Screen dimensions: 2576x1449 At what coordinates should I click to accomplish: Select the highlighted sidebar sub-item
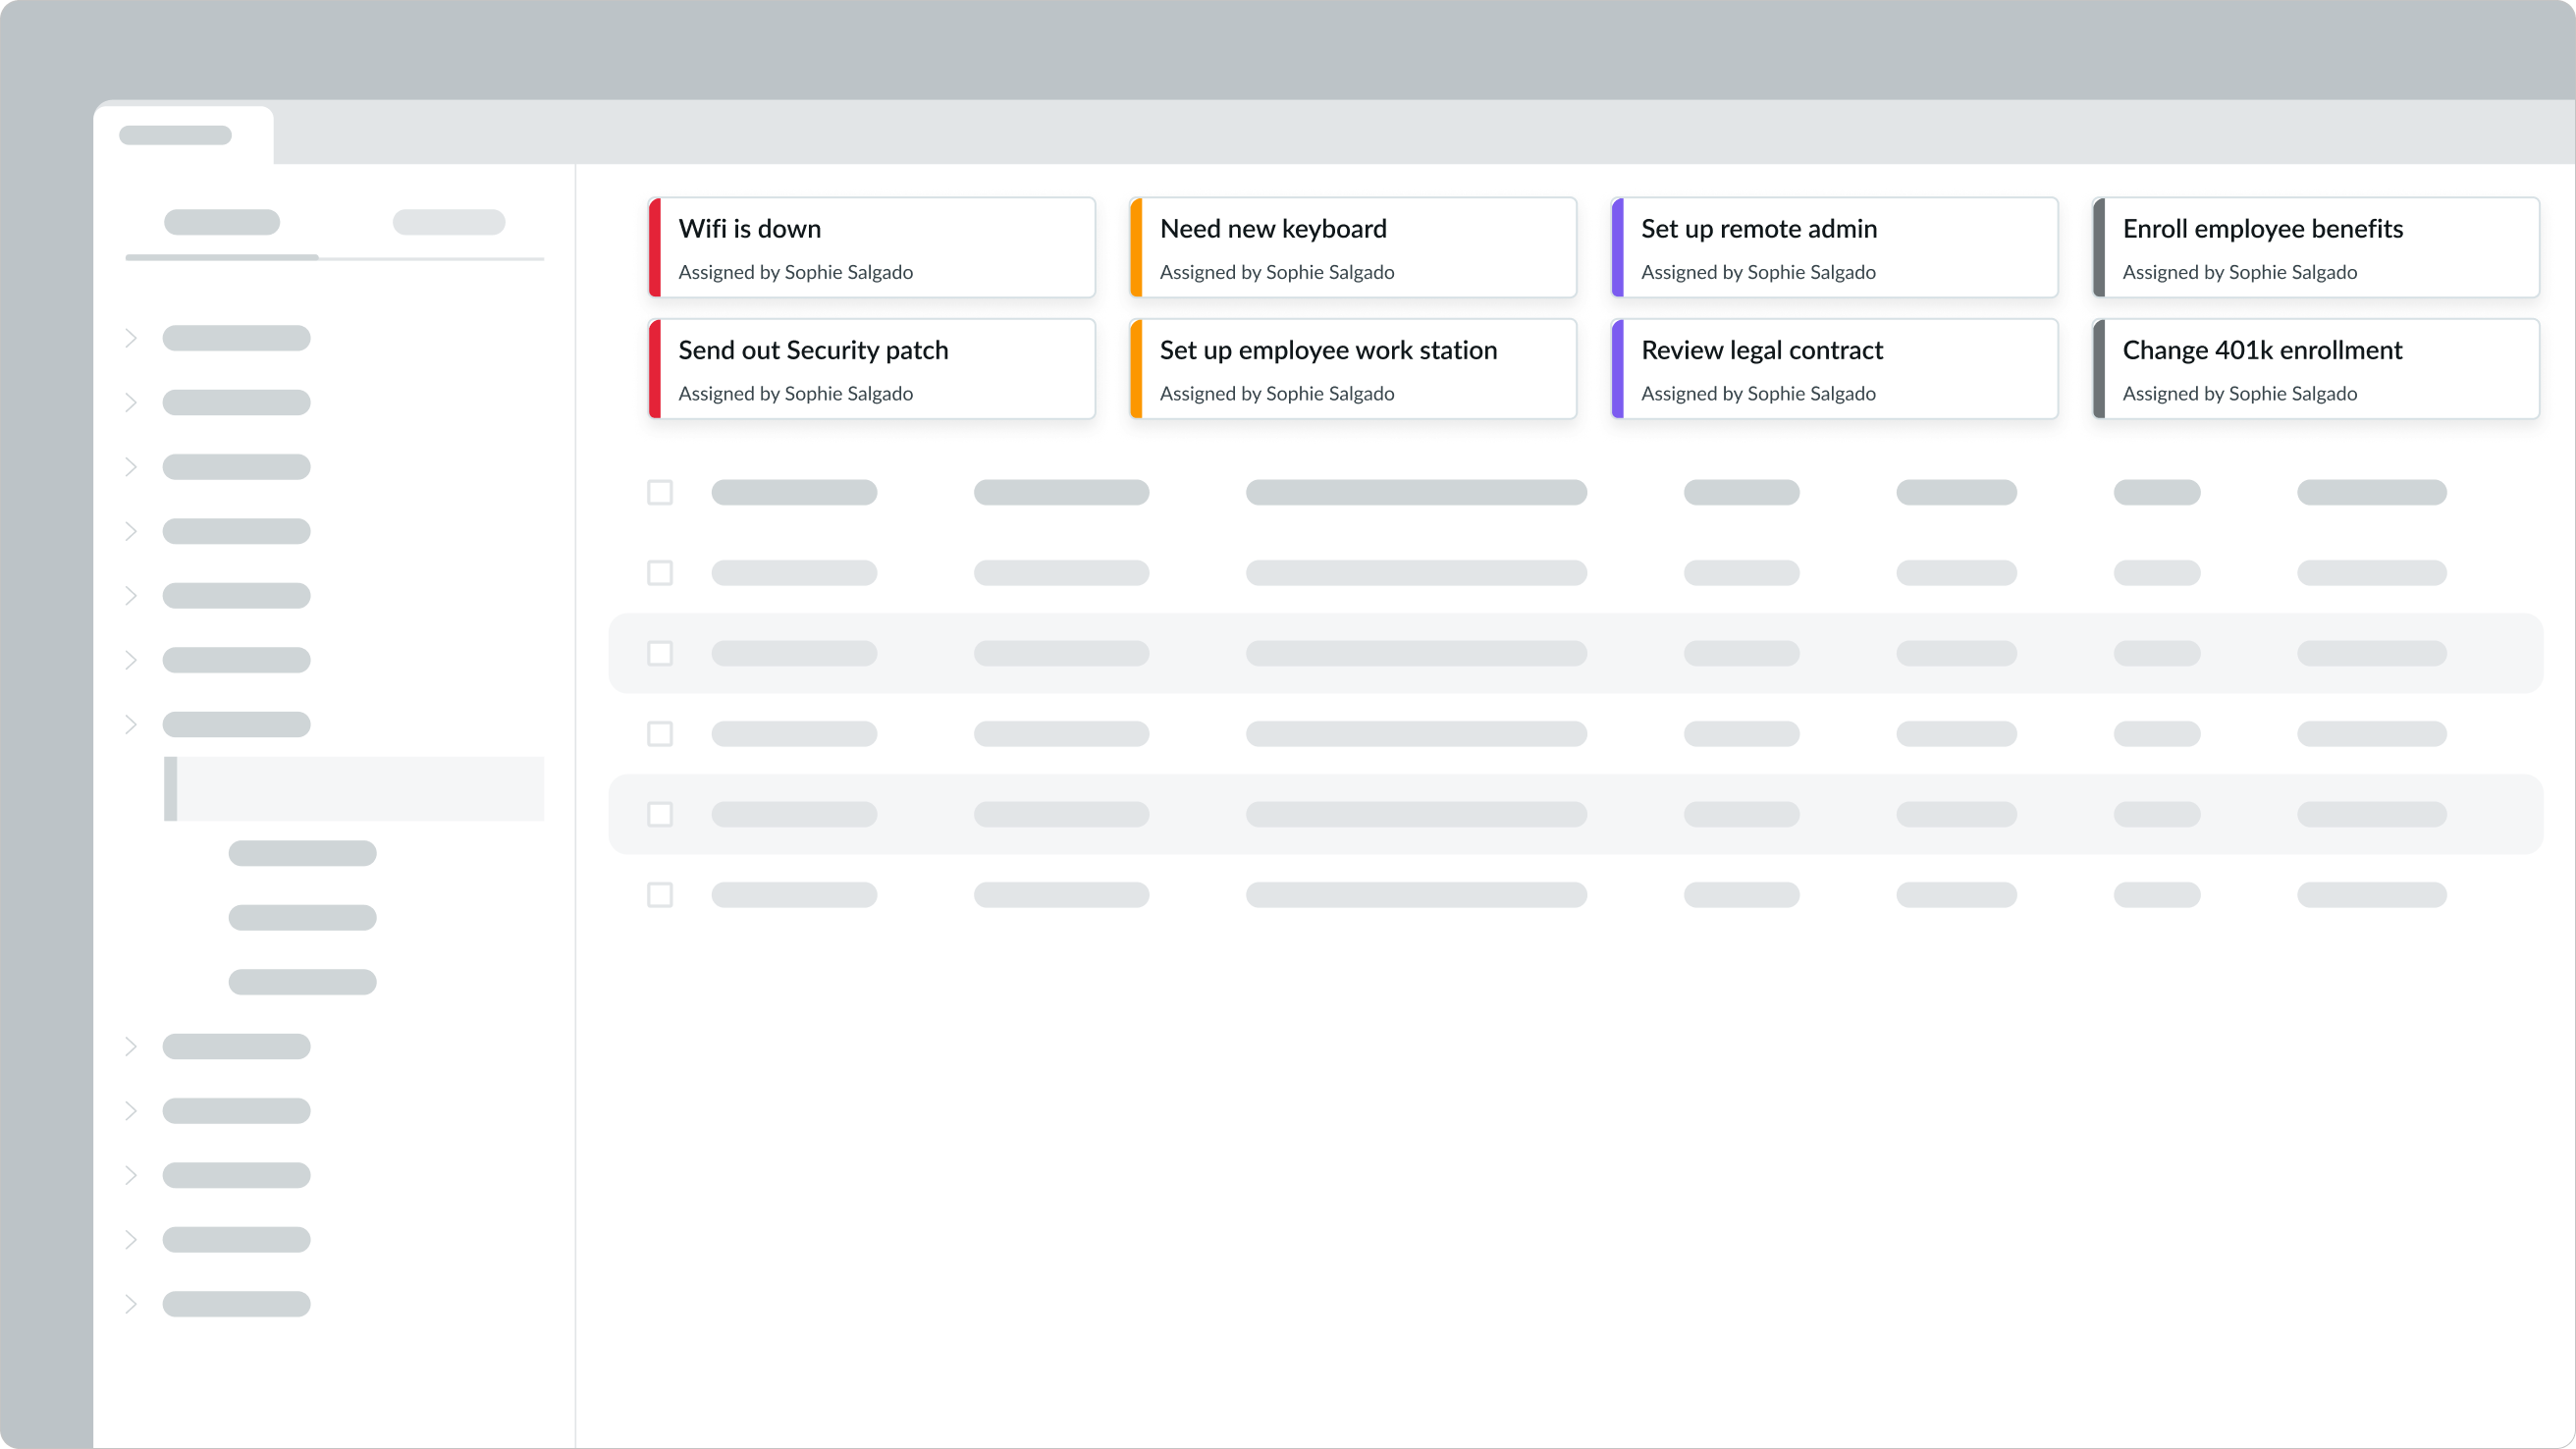pos(355,789)
